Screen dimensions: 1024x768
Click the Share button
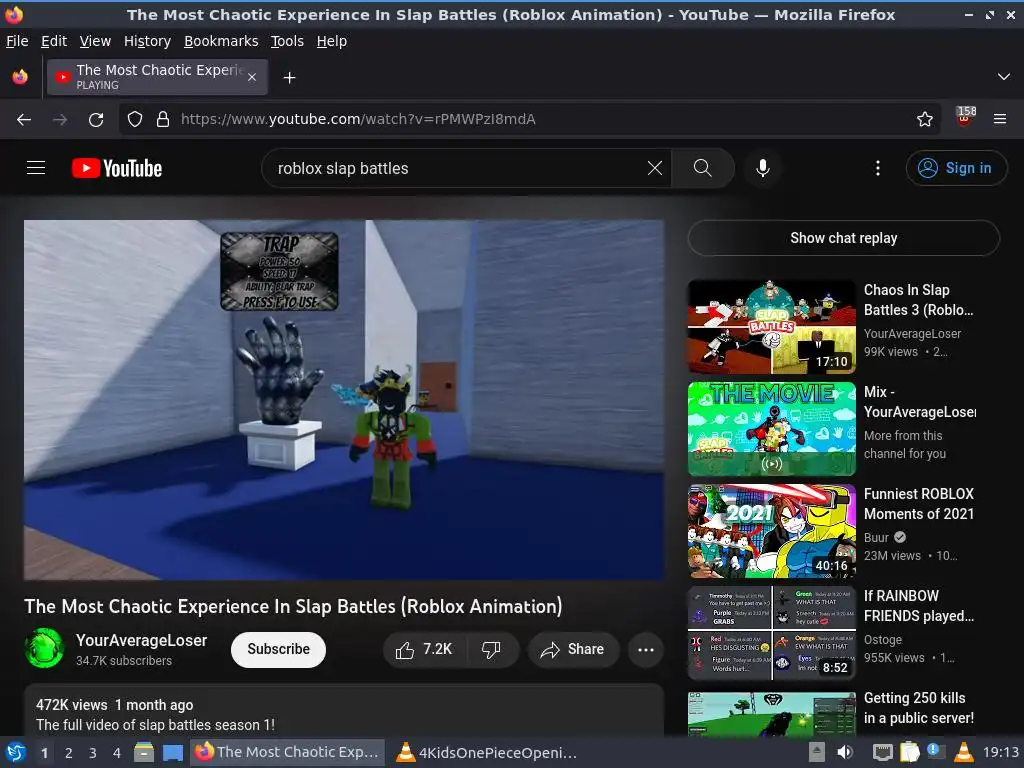tap(573, 649)
